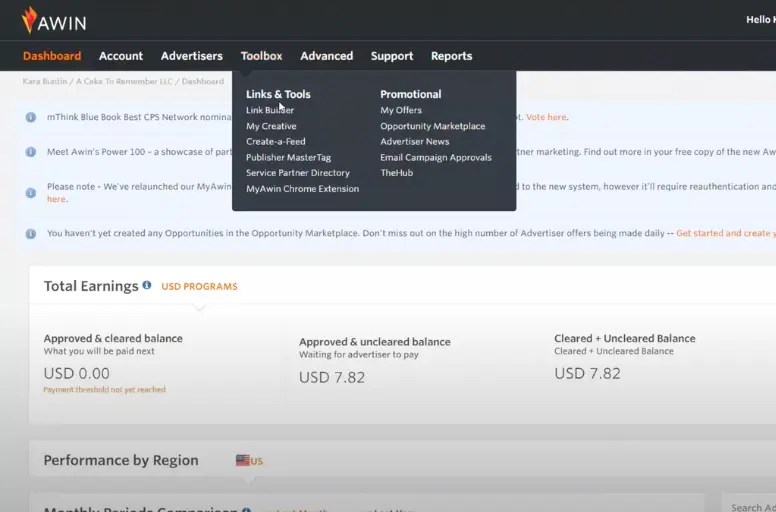Click info icon next to Total Earnings
Screen dimensions: 776x512
(x=147, y=285)
